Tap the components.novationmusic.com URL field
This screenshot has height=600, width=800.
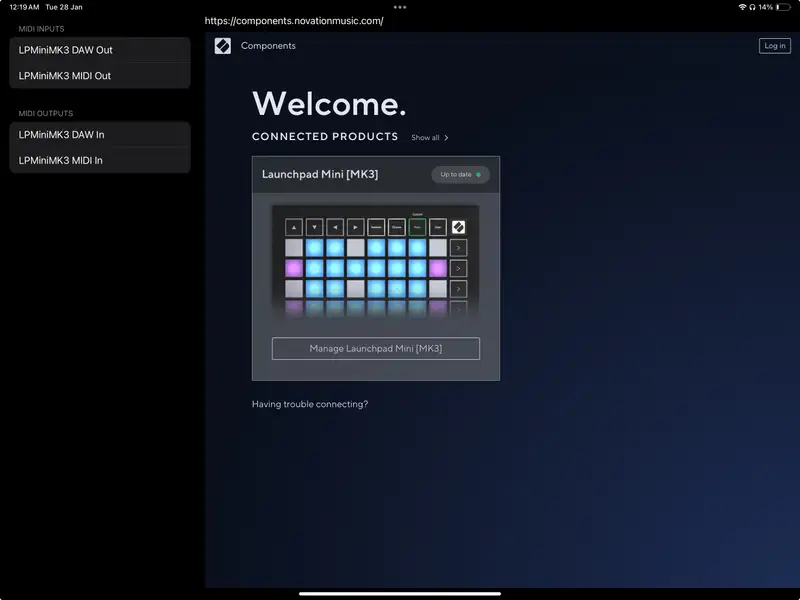(294, 21)
